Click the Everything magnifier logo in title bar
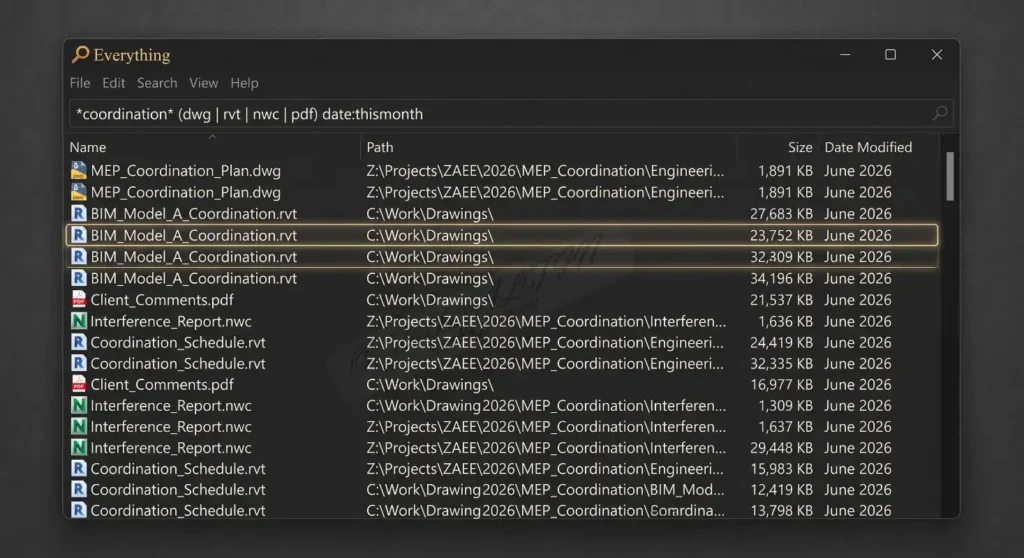The width and height of the screenshot is (1024, 558). [x=80, y=54]
